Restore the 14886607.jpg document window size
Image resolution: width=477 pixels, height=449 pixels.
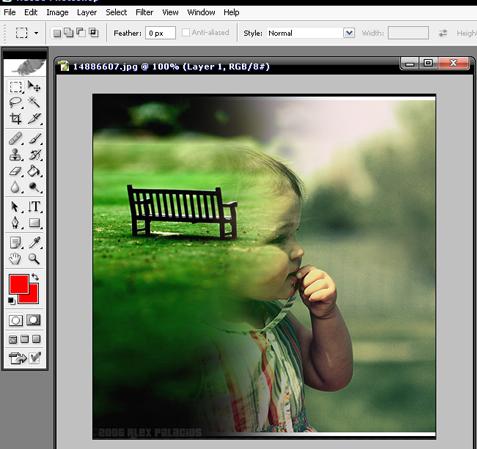[x=428, y=63]
